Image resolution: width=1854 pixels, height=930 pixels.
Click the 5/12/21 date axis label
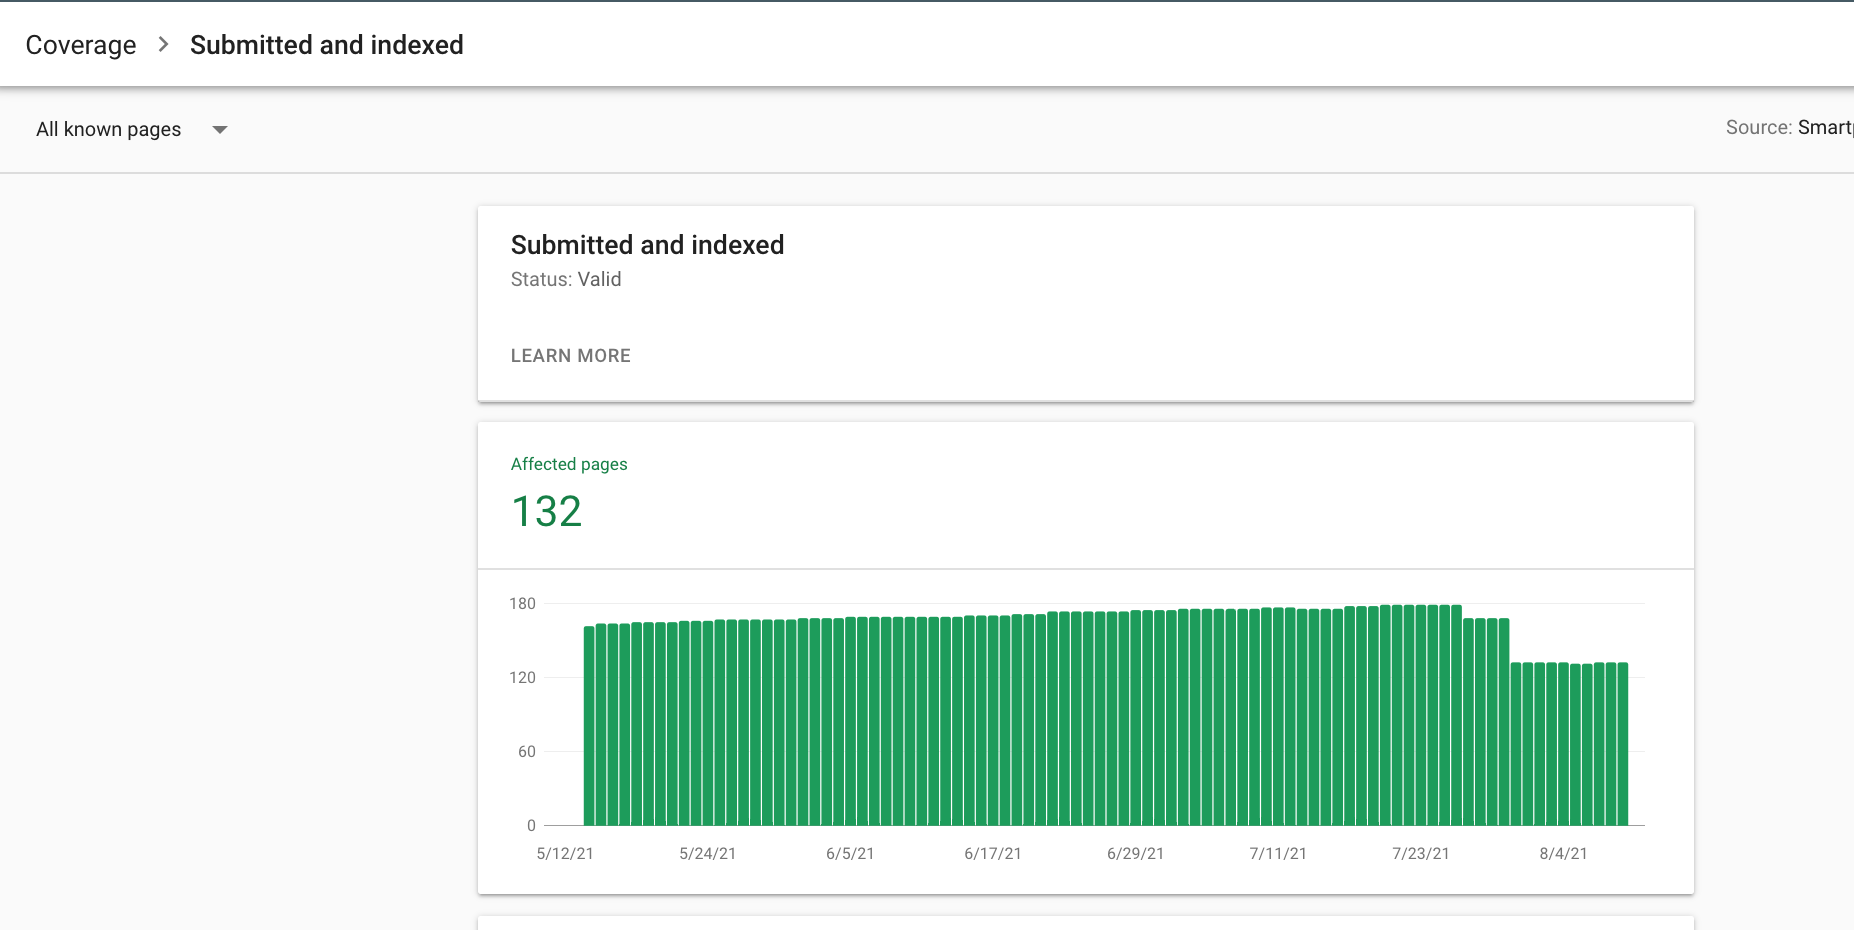point(565,853)
